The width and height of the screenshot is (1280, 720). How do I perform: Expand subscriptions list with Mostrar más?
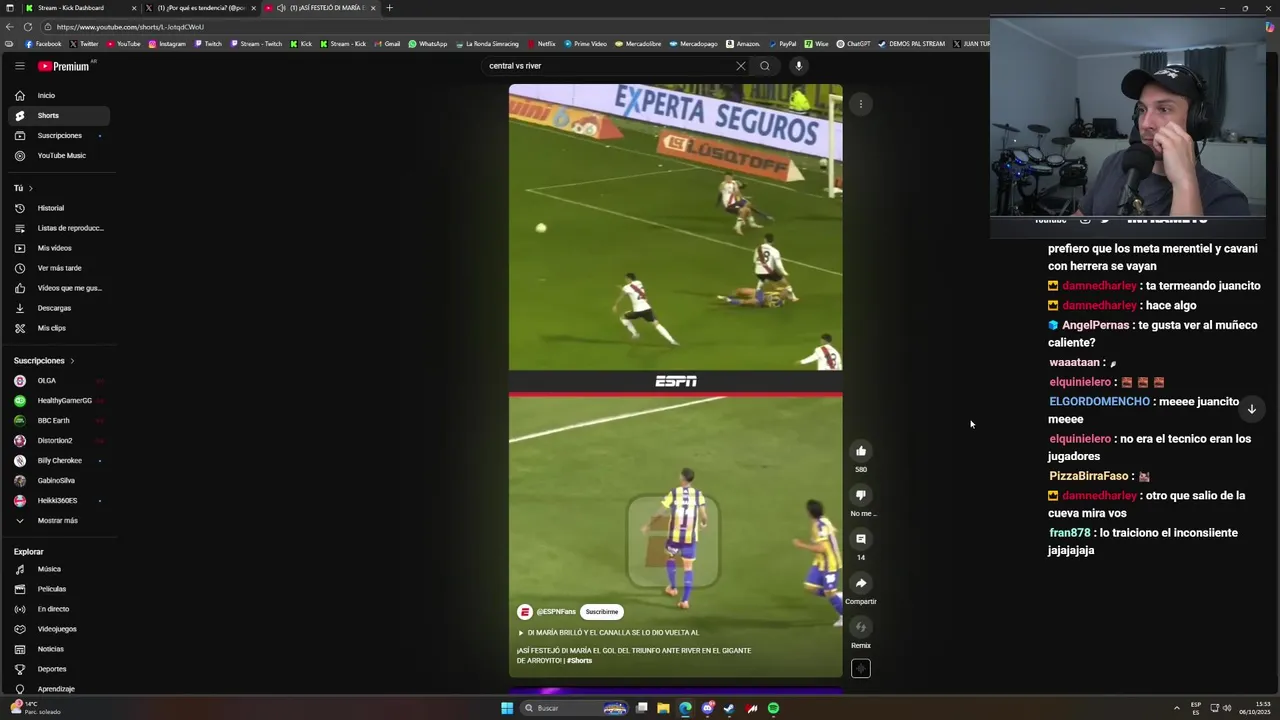click(x=59, y=520)
